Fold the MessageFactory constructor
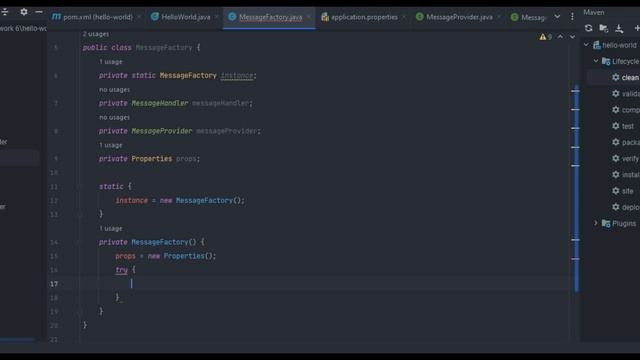Viewport: 640px width, 360px height. (x=80, y=242)
